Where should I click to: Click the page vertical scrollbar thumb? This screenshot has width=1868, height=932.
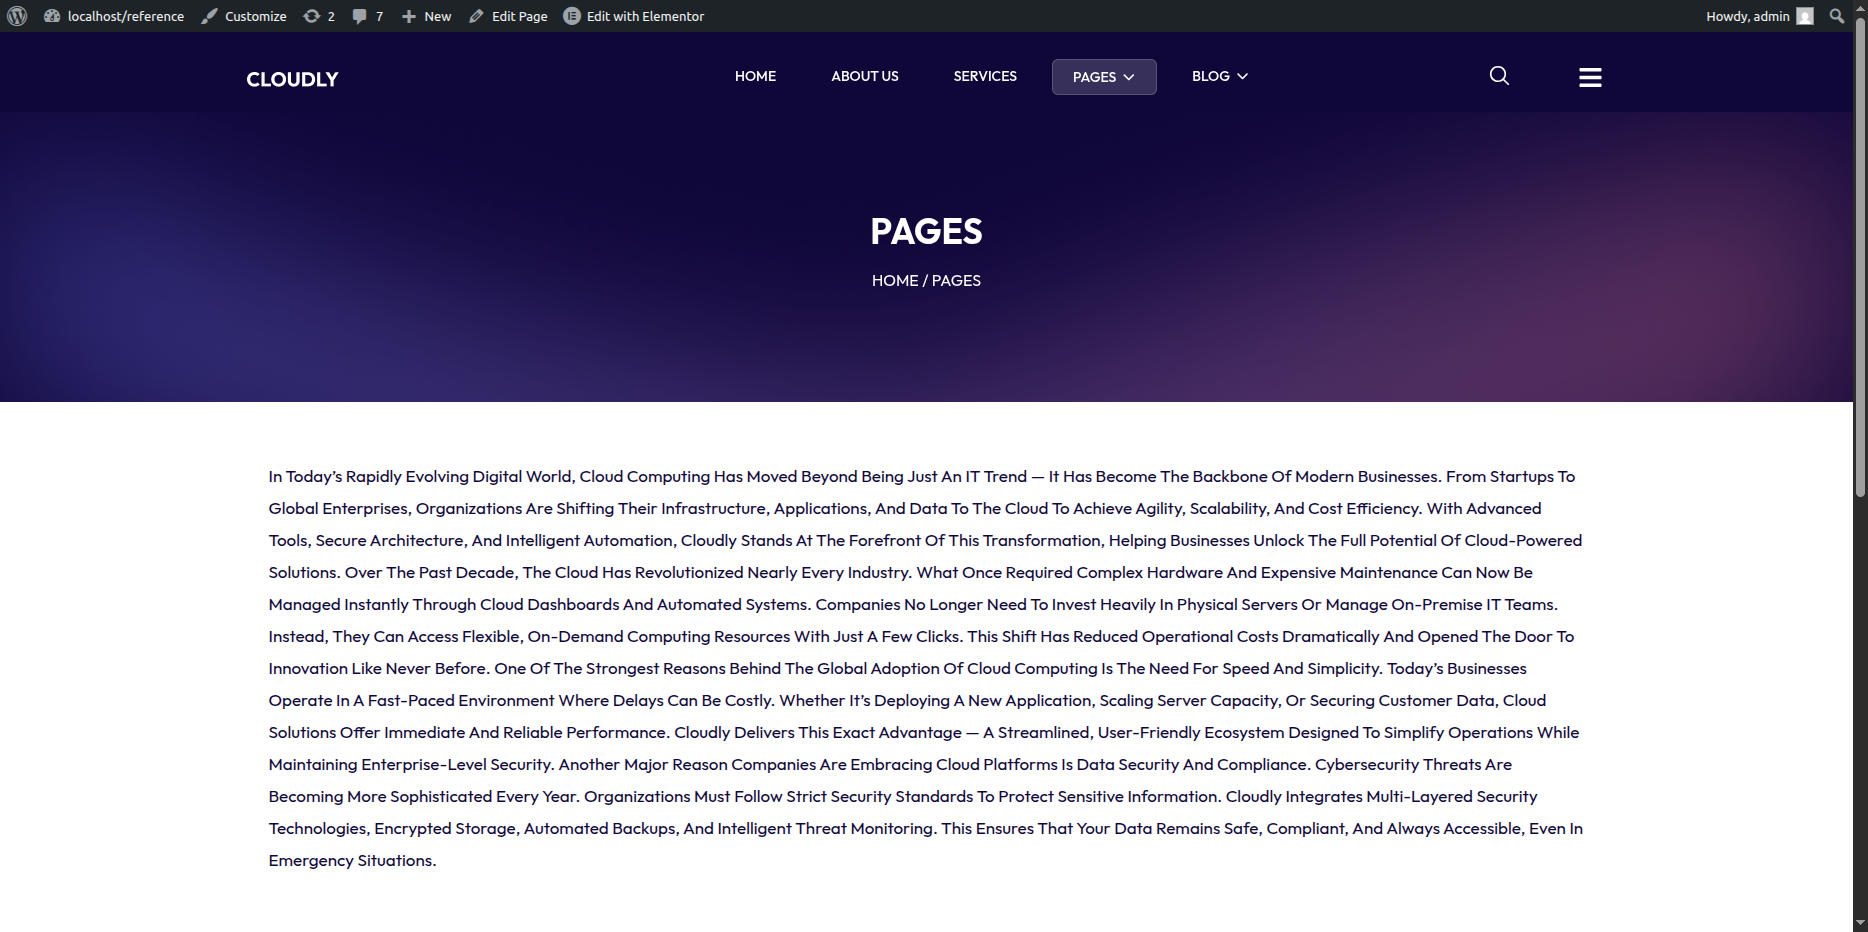click(x=1860, y=258)
